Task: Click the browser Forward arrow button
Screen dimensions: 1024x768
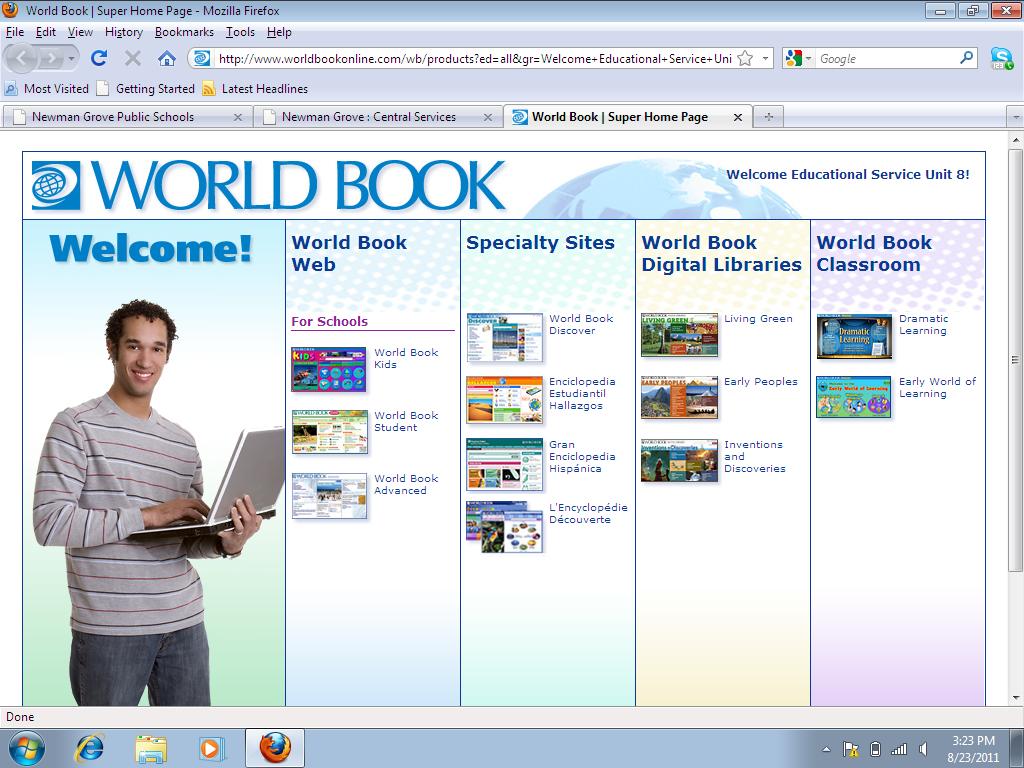Action: pos(51,59)
